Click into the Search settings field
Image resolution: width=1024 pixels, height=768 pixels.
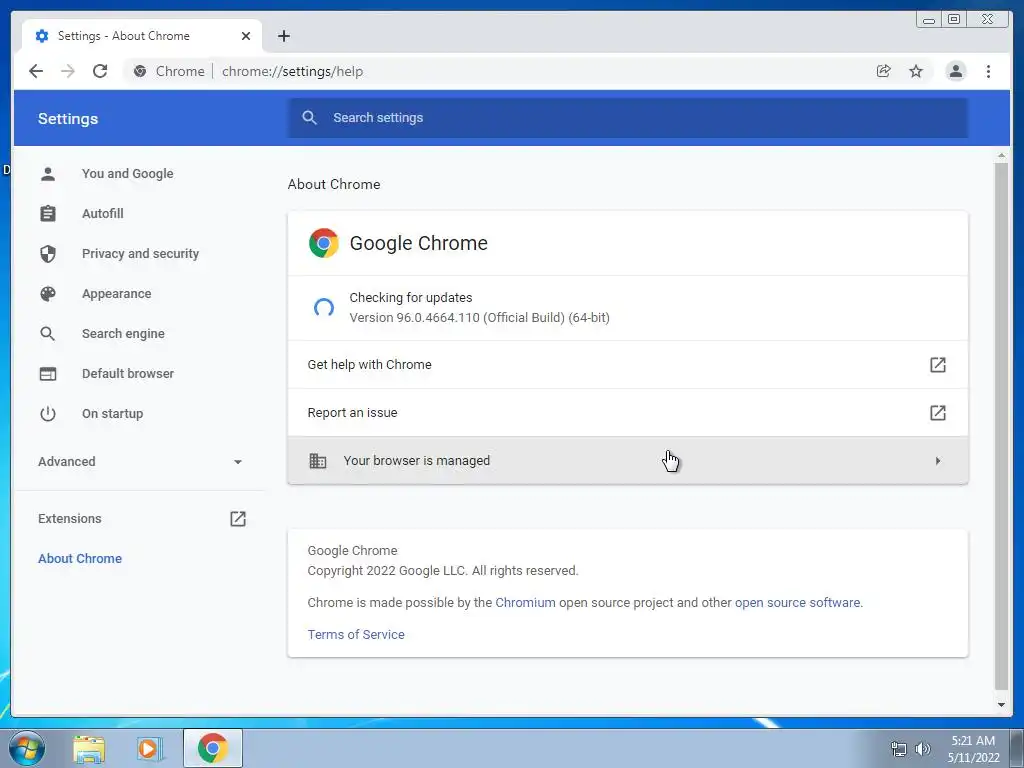tap(628, 118)
